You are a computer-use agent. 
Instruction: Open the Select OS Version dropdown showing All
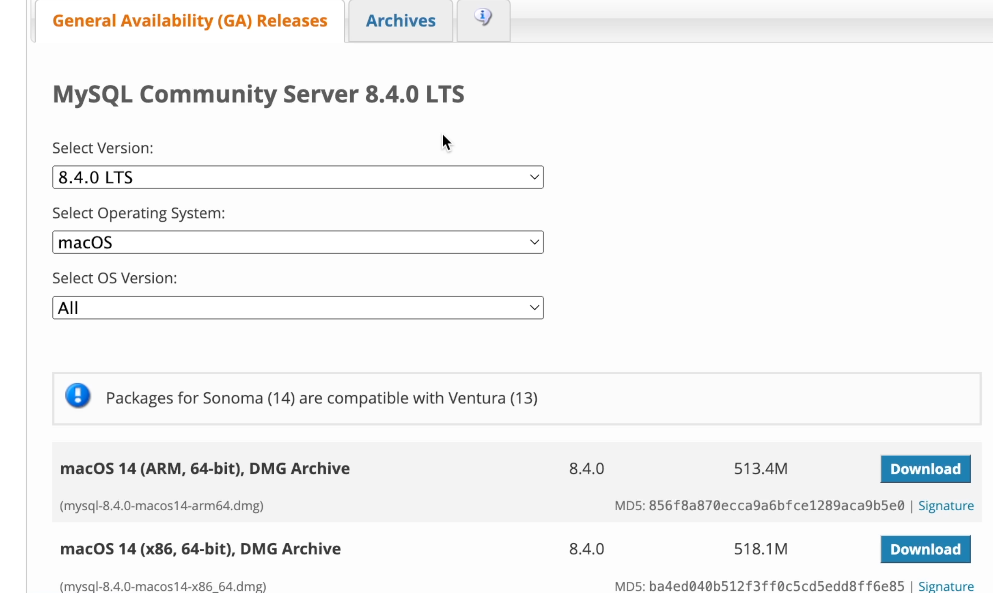(298, 308)
